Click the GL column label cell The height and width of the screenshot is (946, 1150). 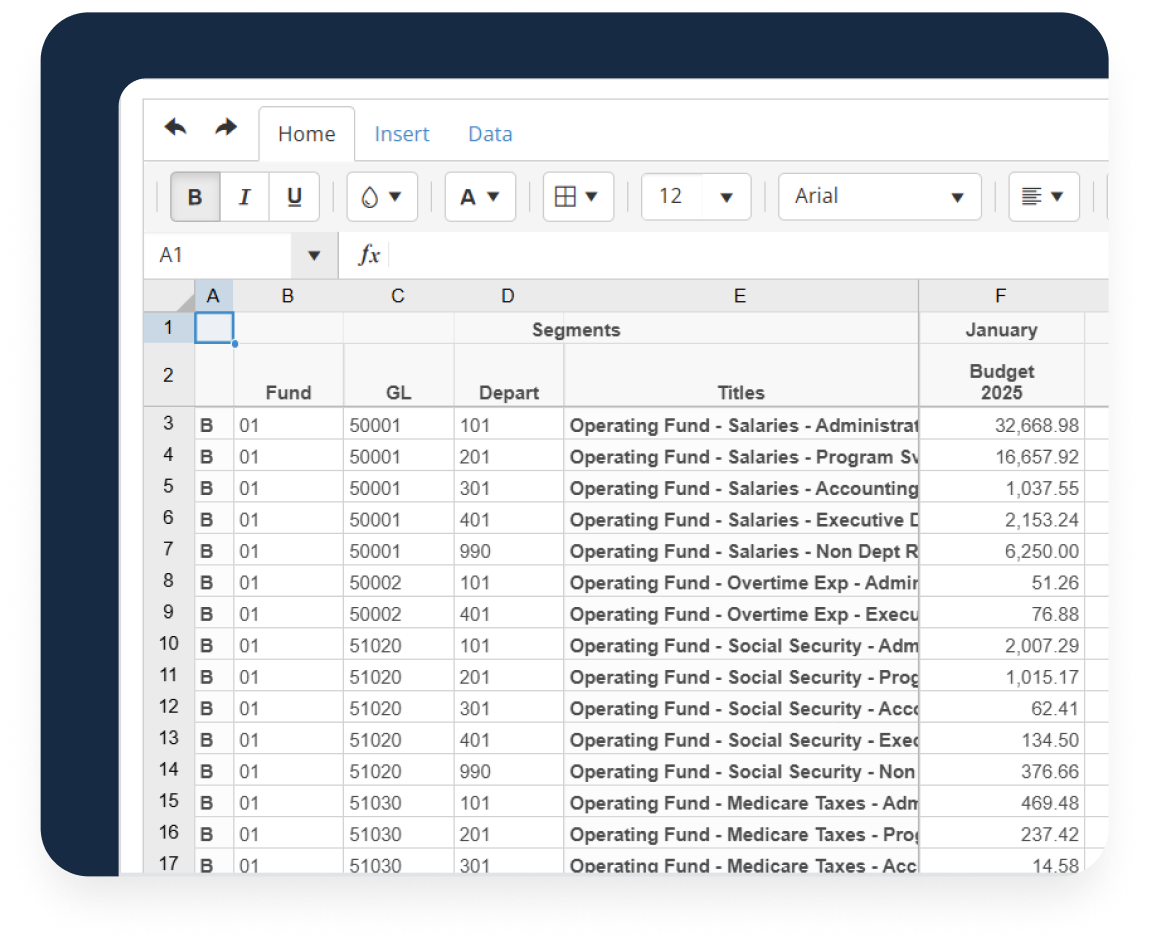[x=398, y=375]
